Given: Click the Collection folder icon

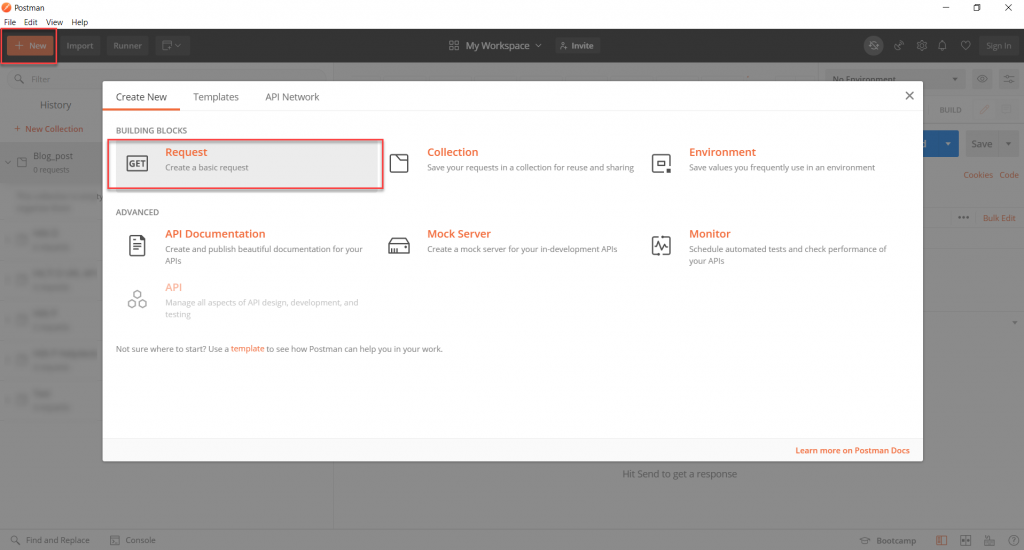Looking at the screenshot, I should point(399,163).
